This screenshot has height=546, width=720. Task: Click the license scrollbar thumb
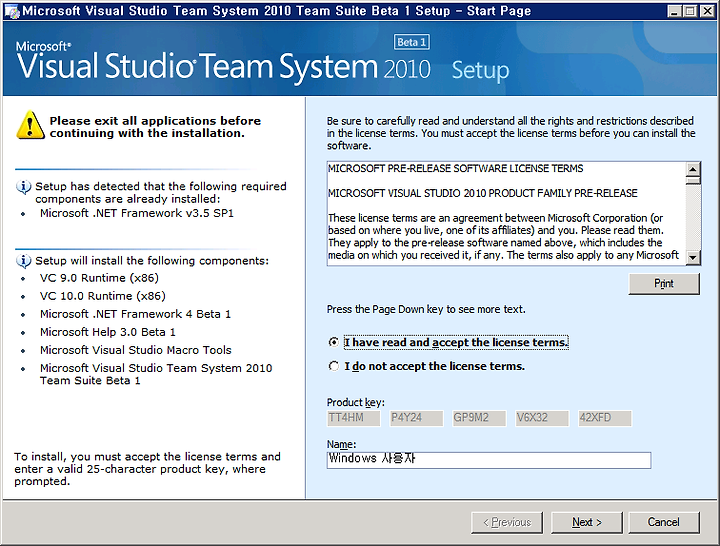693,180
